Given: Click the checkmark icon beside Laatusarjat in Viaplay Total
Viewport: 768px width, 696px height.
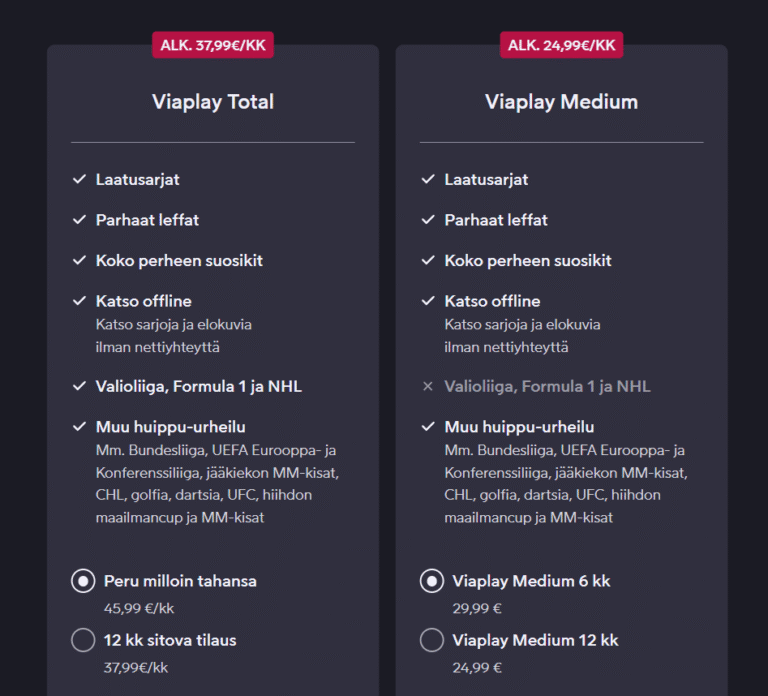Looking at the screenshot, I should 79,180.
